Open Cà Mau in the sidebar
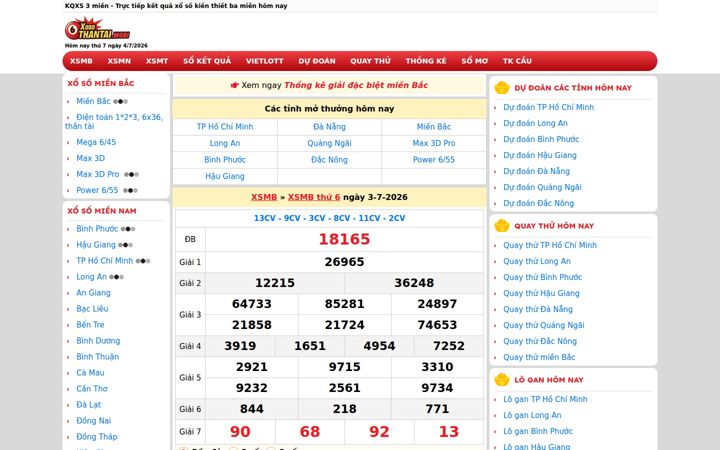 (90, 373)
